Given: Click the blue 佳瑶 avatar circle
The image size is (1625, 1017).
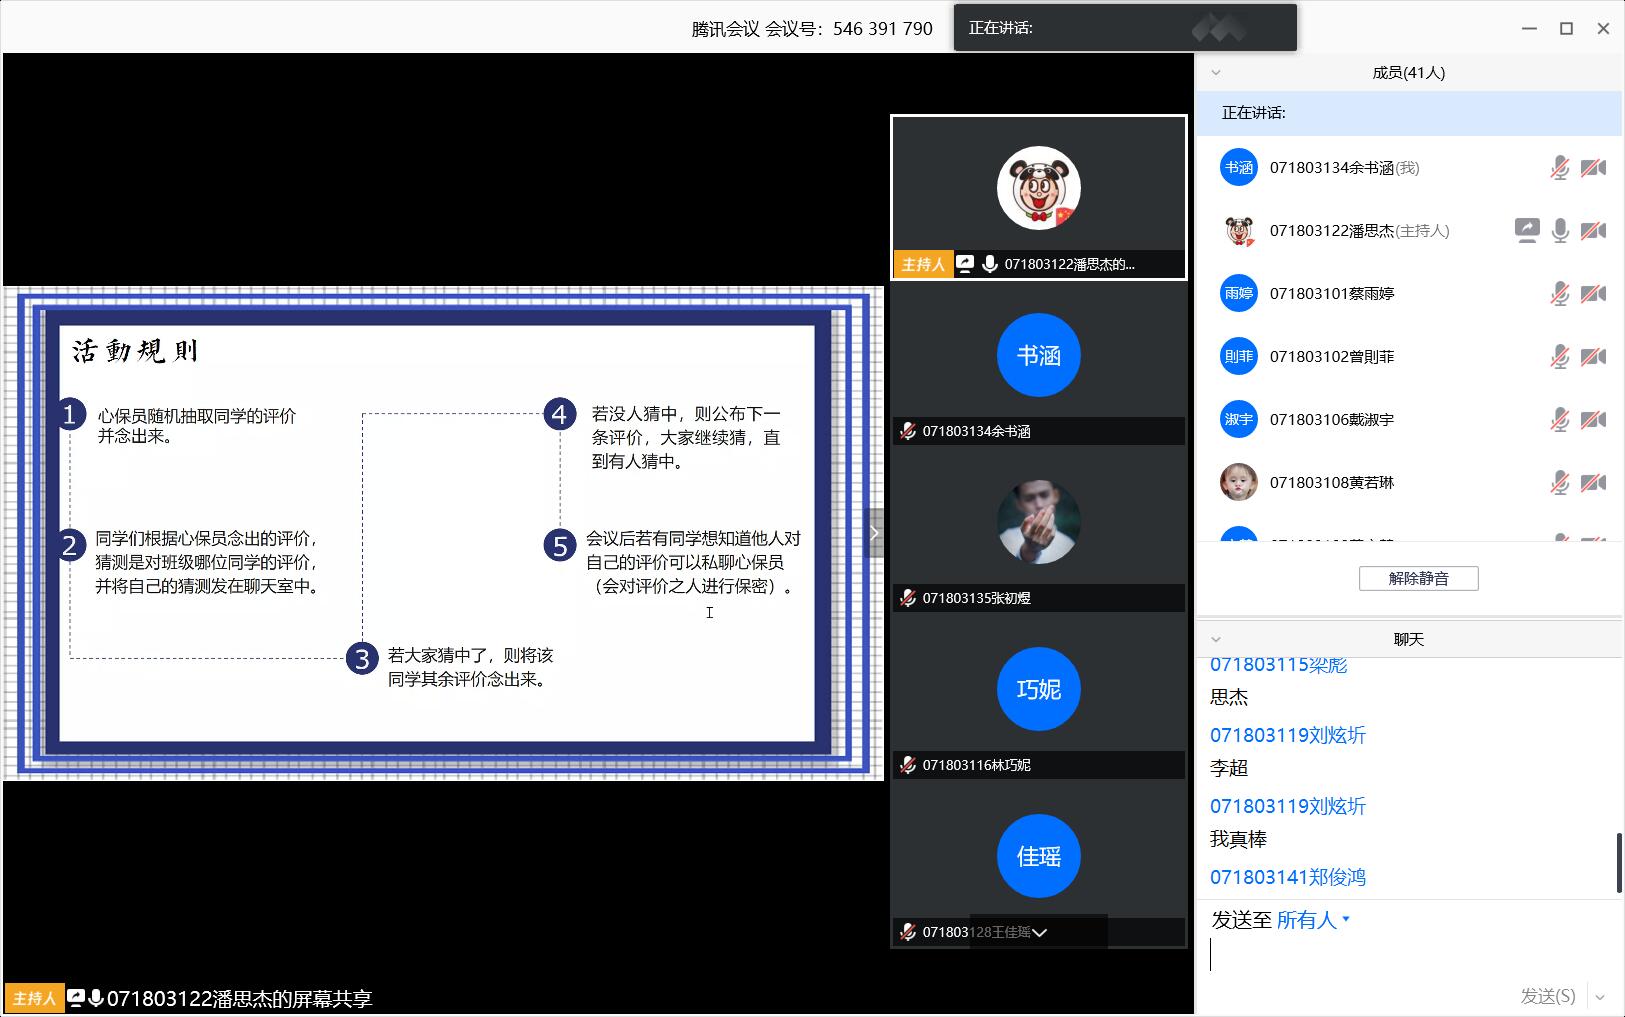Looking at the screenshot, I should (1038, 856).
